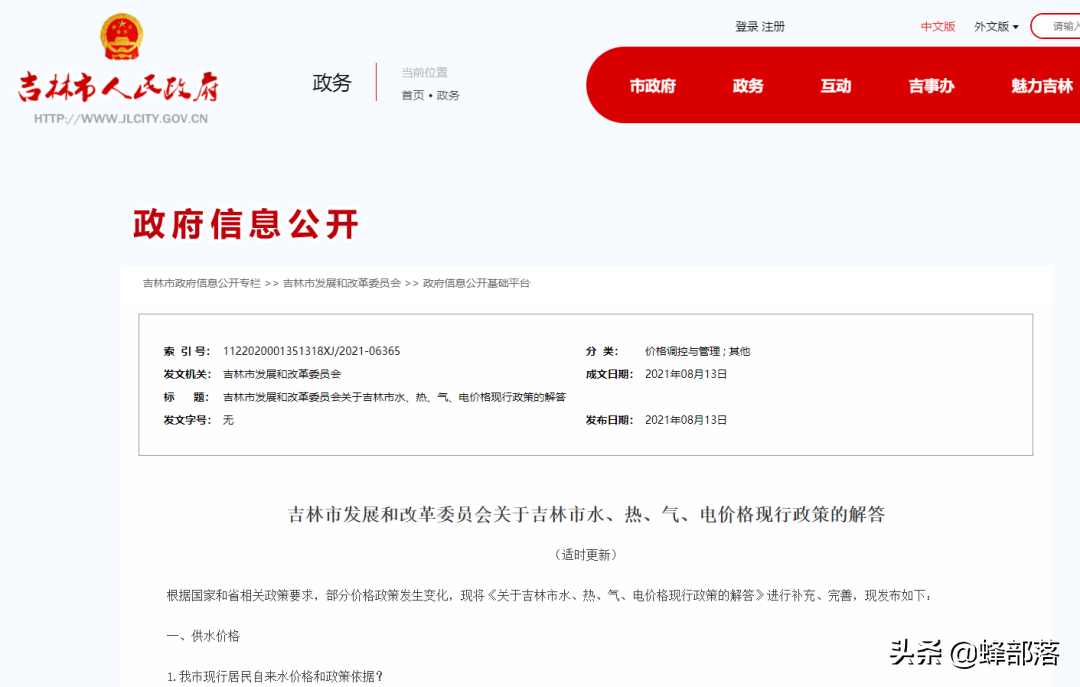Image resolution: width=1080 pixels, height=687 pixels.
Task: Open 吉林市政府信息公开专栏 breadcrumb link
Action: pos(202,283)
